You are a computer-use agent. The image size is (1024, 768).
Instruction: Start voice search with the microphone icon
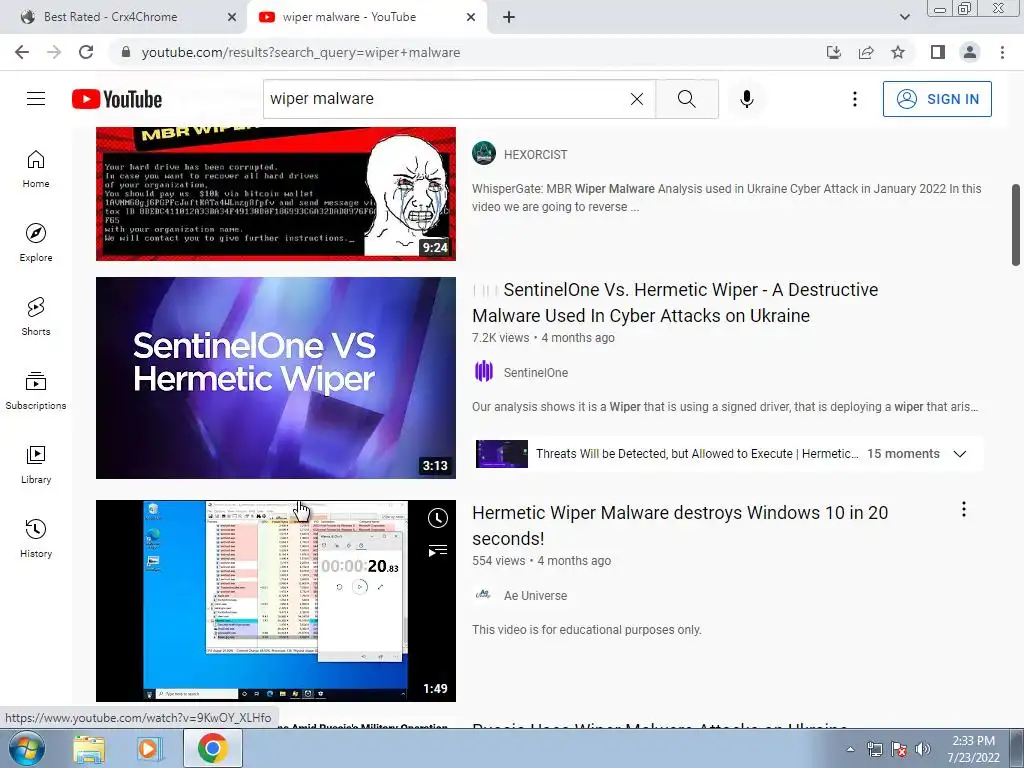click(x=747, y=99)
